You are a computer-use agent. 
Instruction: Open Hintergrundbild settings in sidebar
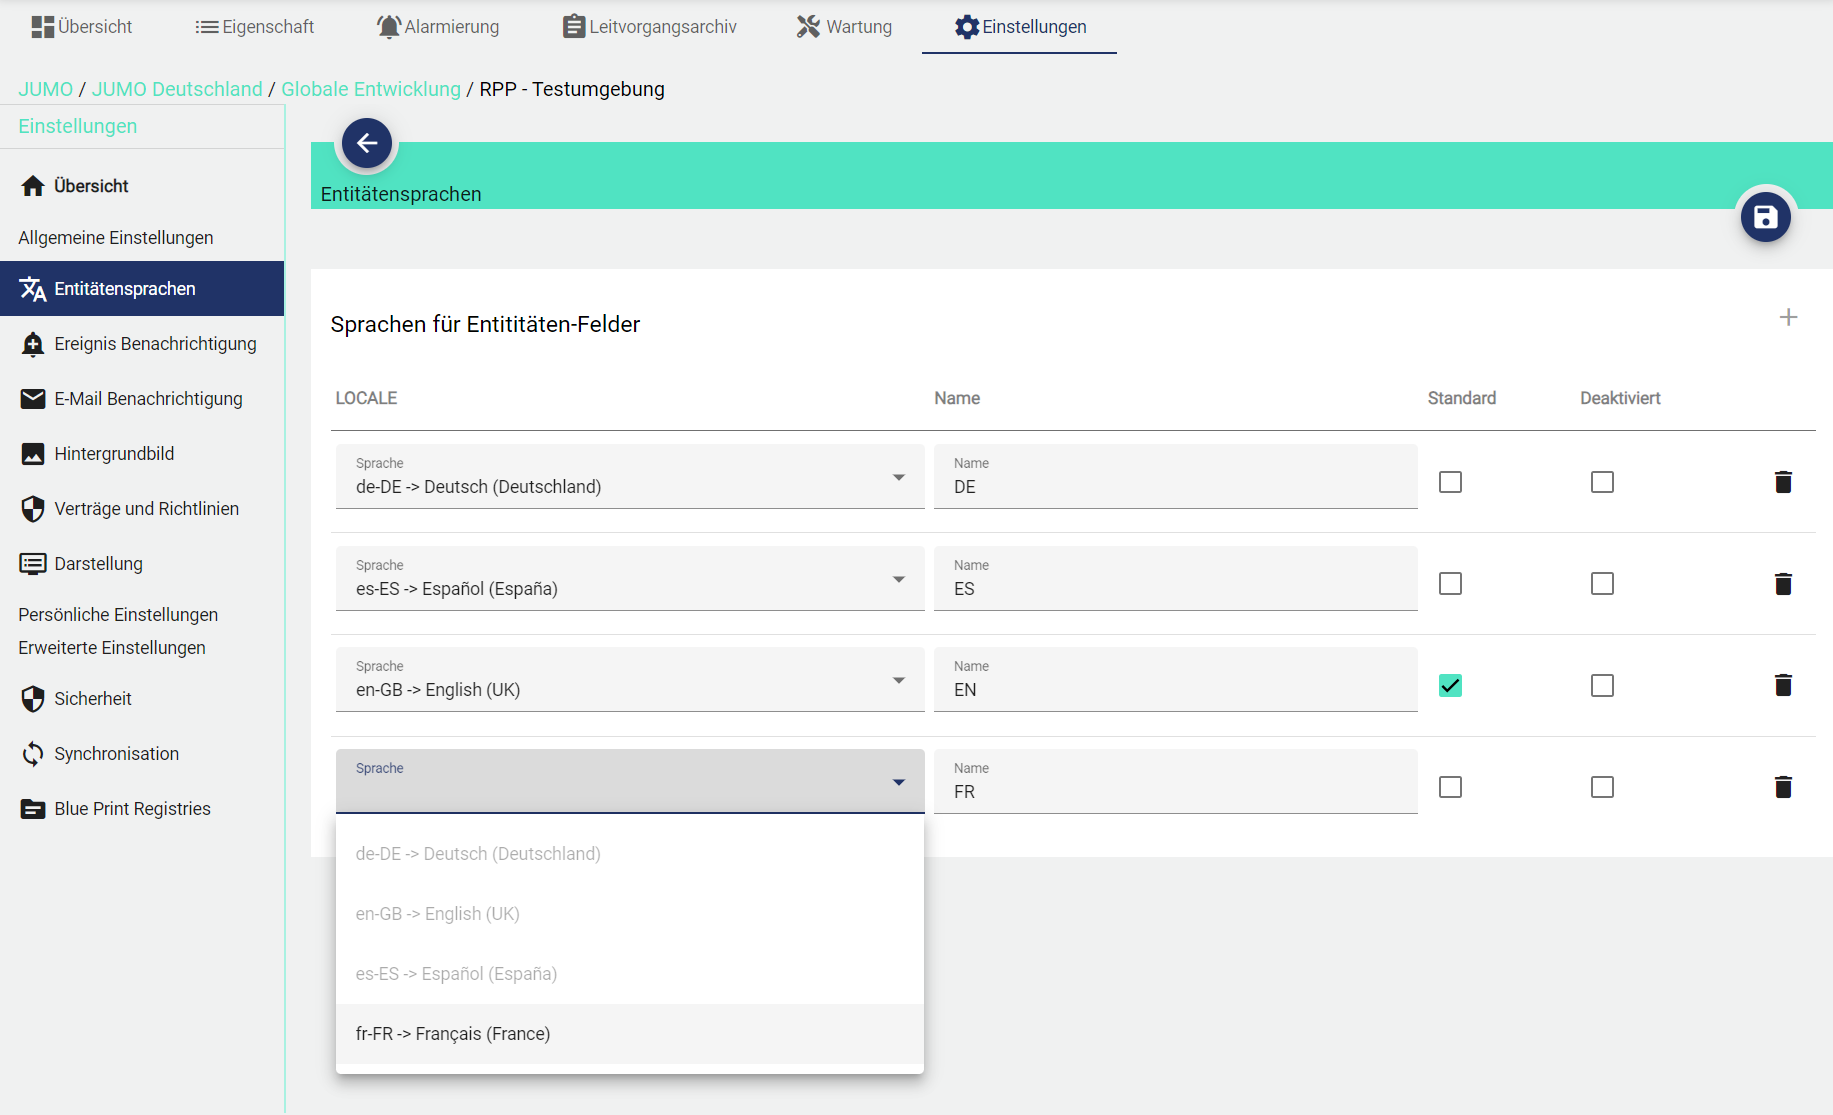114,454
